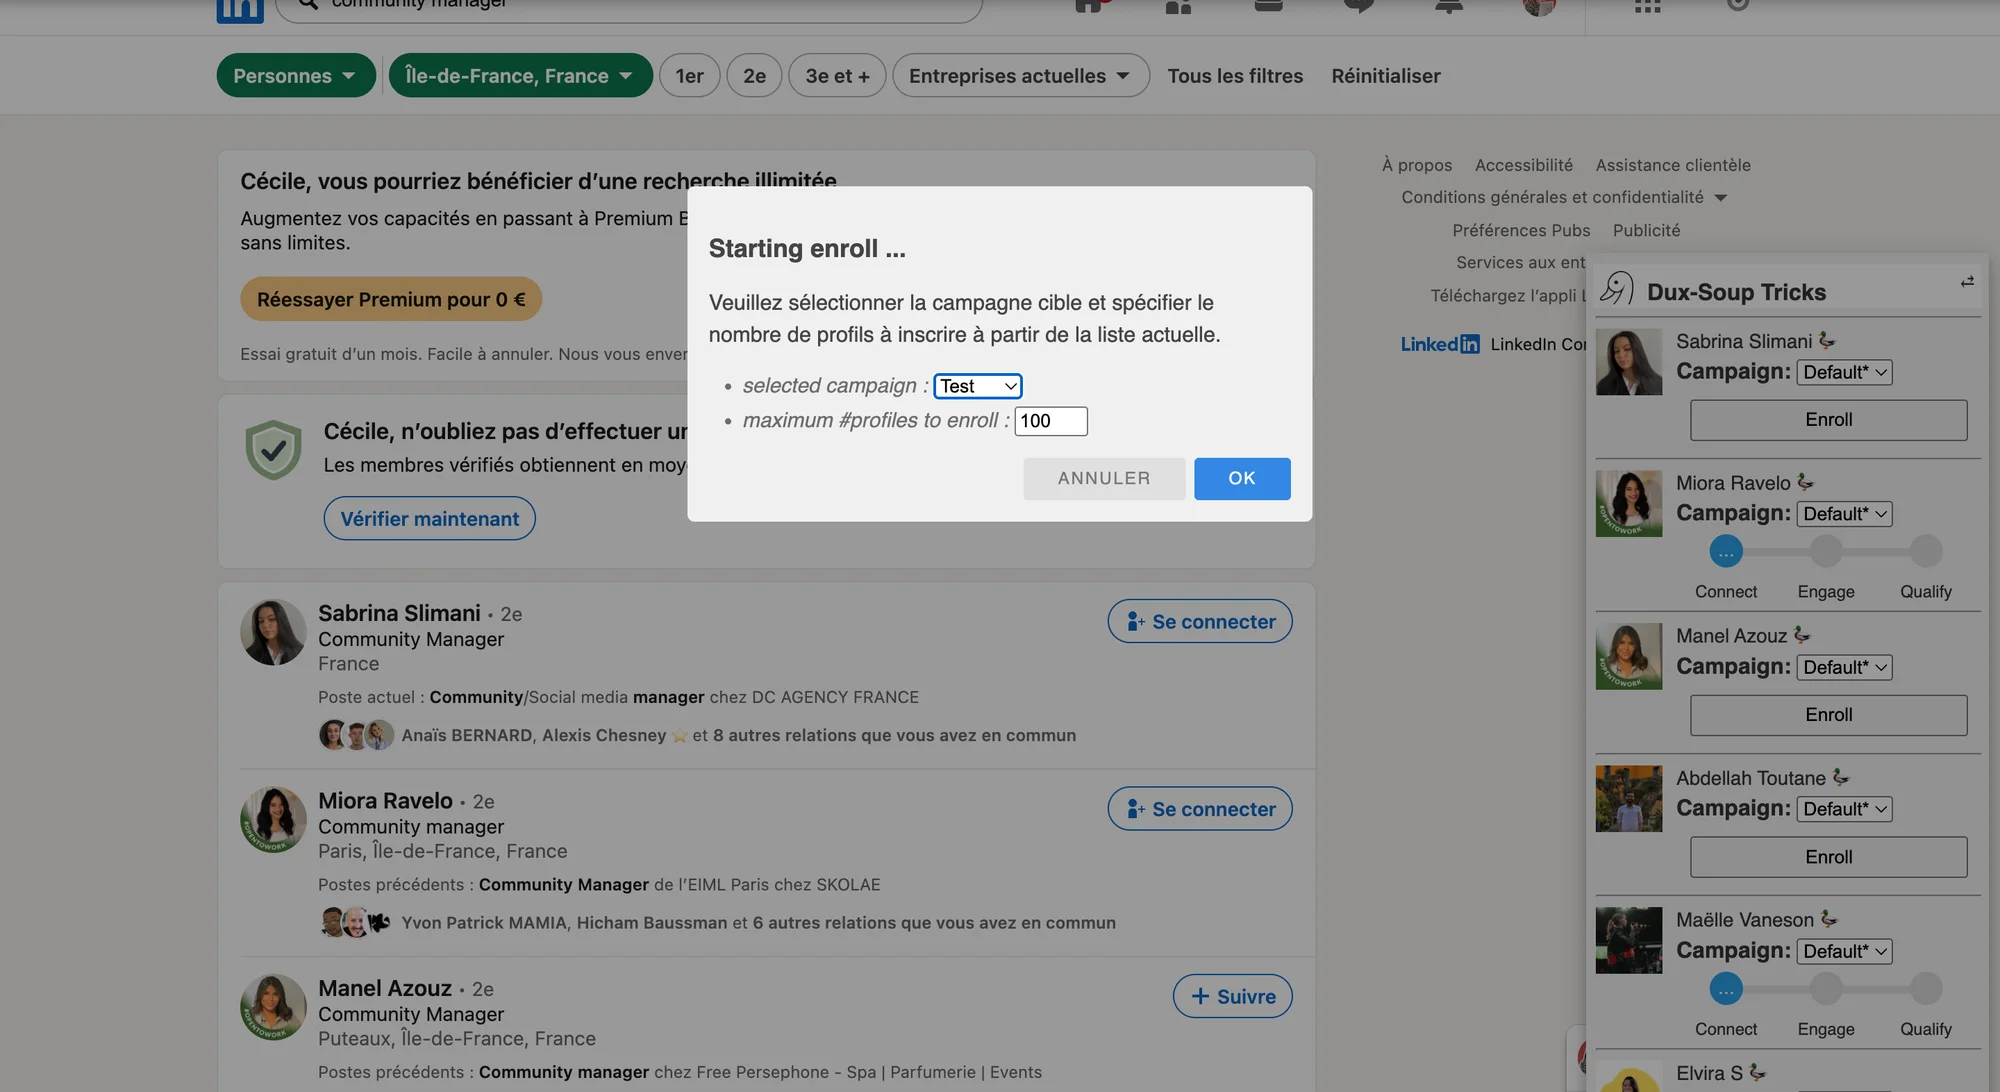Click the duck icon next to Sabrina Slimani
2000x1092 pixels.
coord(1827,340)
